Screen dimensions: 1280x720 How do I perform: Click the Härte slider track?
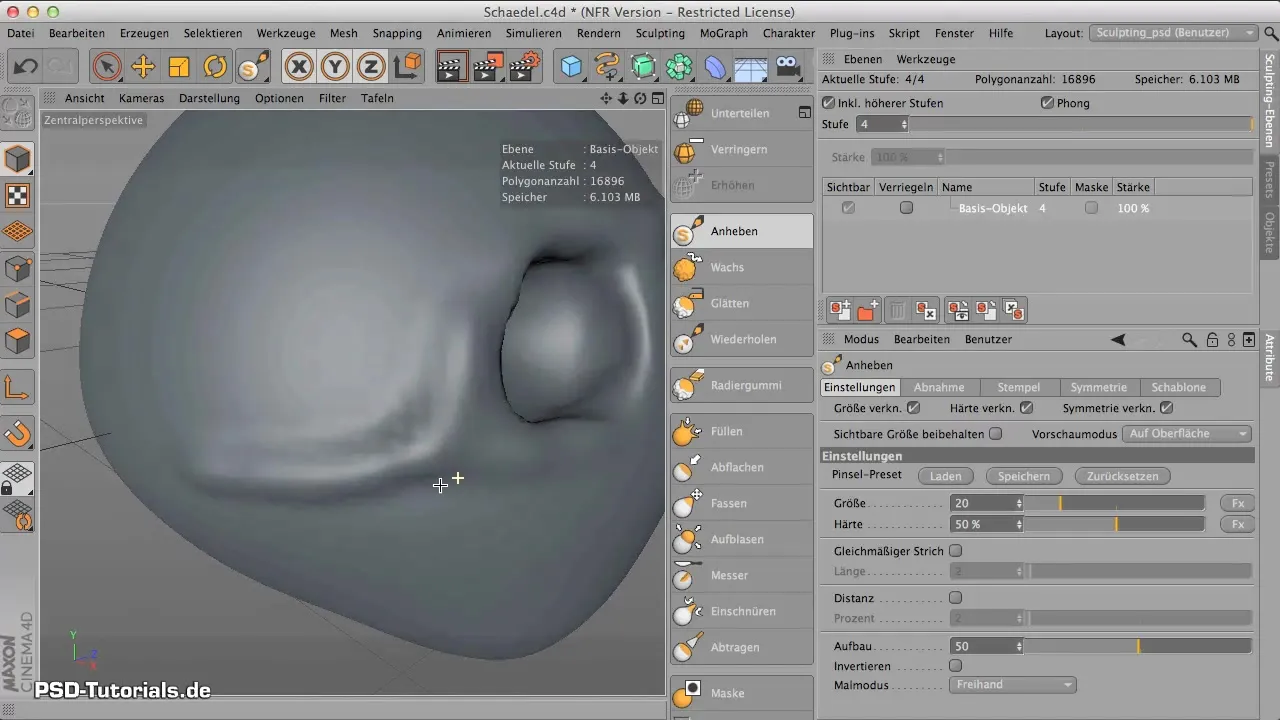click(x=1115, y=524)
